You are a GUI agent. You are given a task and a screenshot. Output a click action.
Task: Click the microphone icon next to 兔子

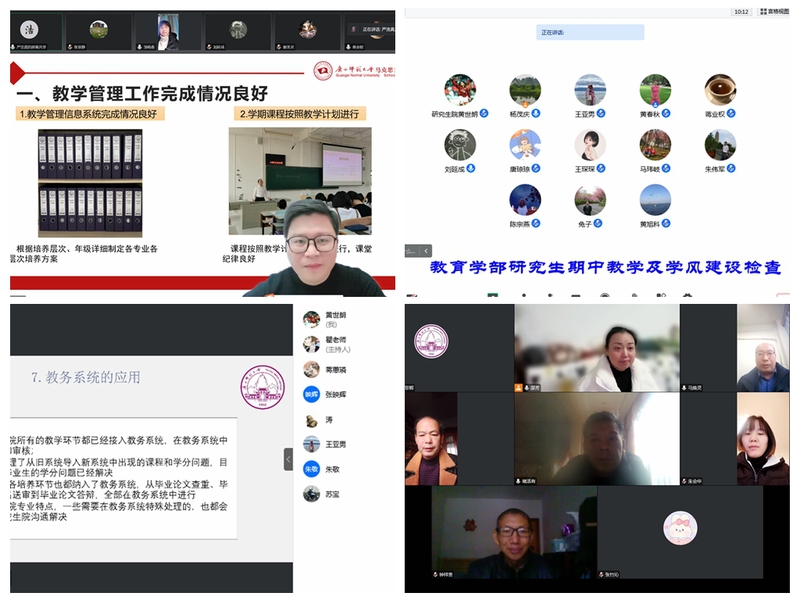pos(598,223)
